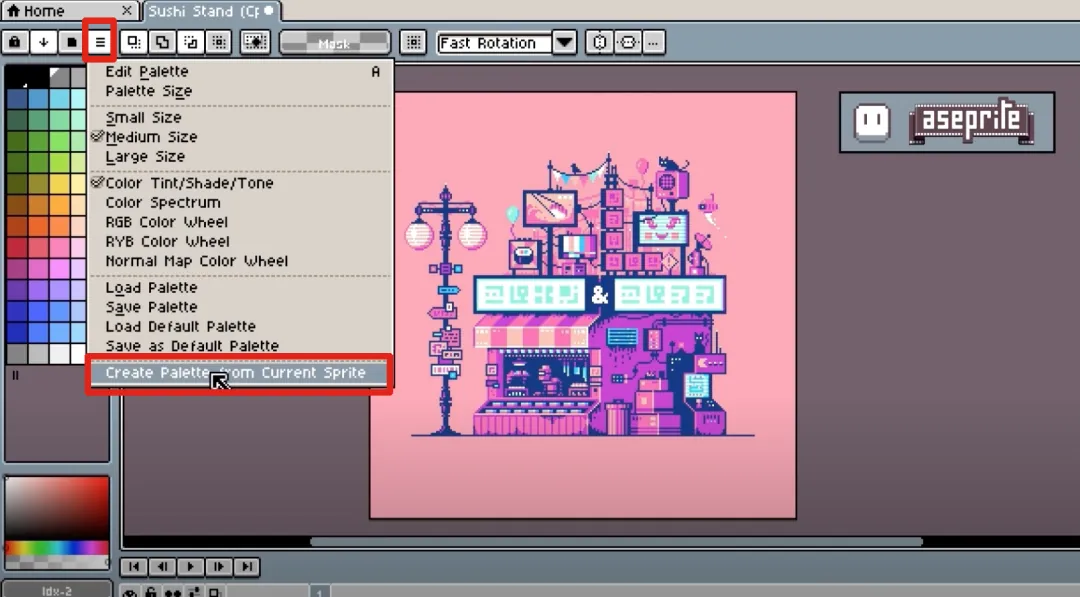
Task: Go to the first frame
Action: [x=134, y=567]
